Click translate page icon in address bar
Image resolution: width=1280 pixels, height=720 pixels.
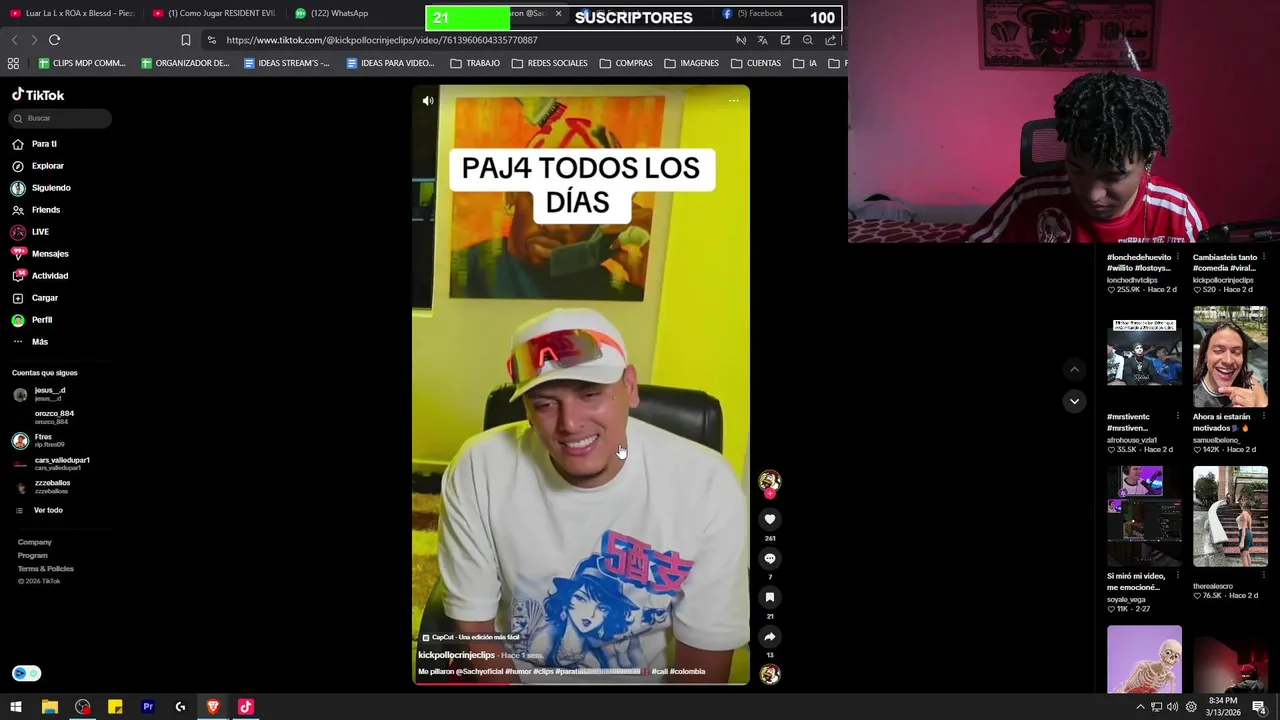pyautogui.click(x=762, y=40)
